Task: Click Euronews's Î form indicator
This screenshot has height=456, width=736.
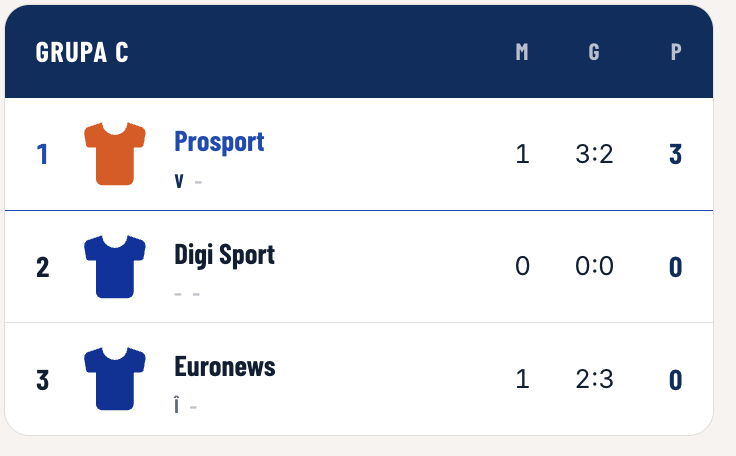Action: click(176, 405)
